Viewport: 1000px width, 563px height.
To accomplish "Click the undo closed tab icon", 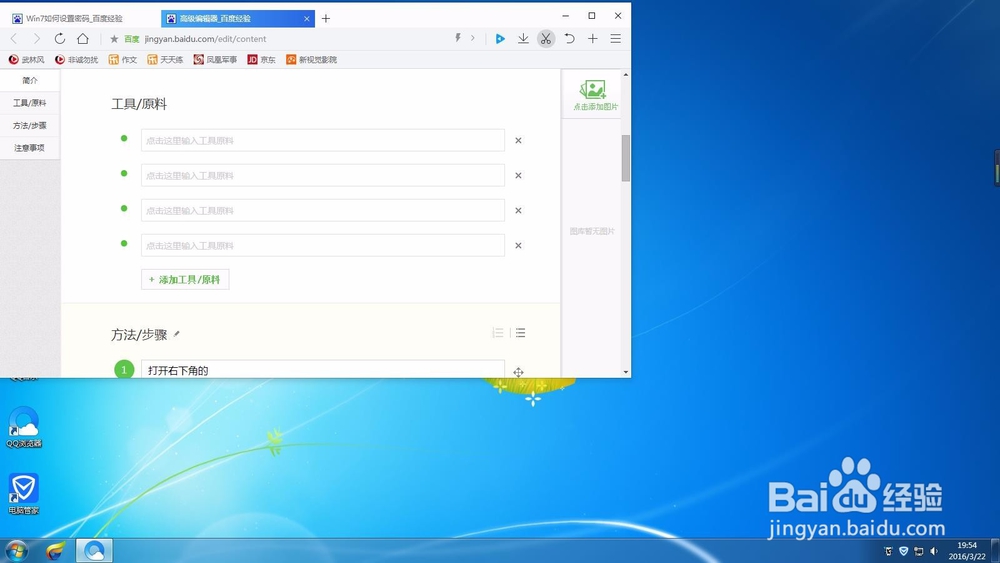I will (570, 39).
